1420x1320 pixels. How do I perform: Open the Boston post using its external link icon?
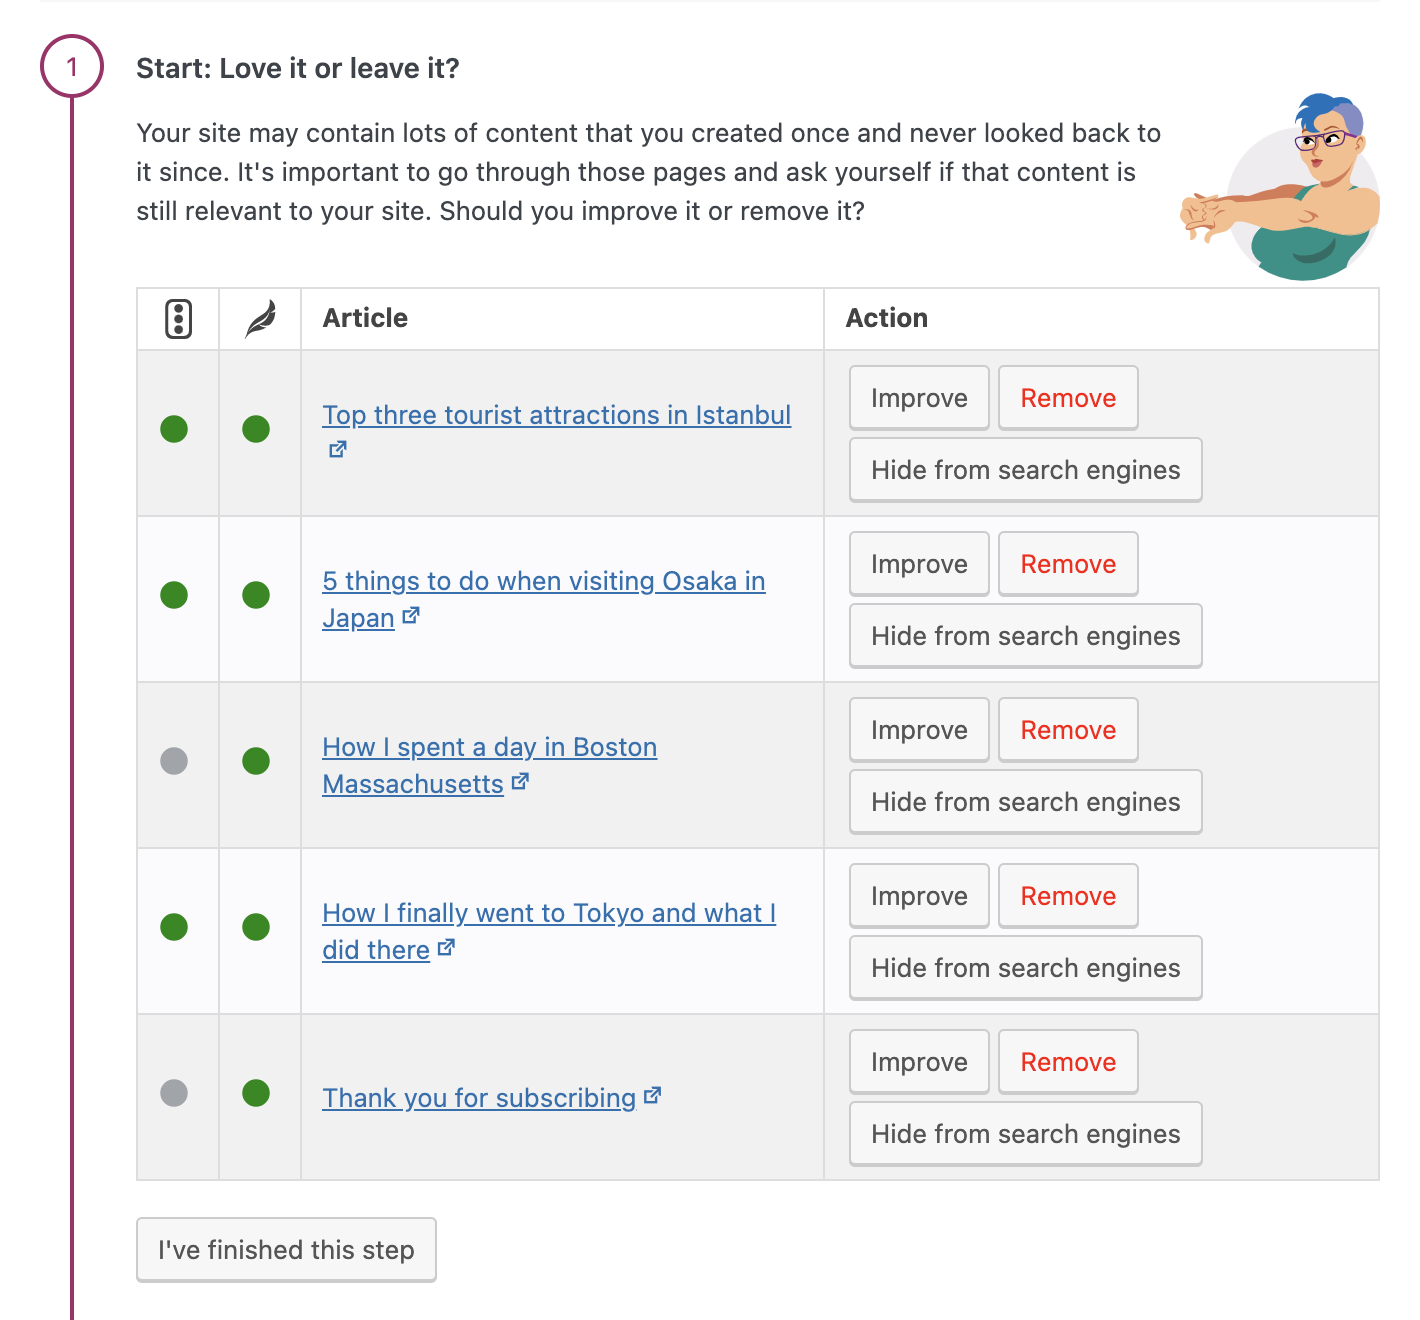click(520, 782)
